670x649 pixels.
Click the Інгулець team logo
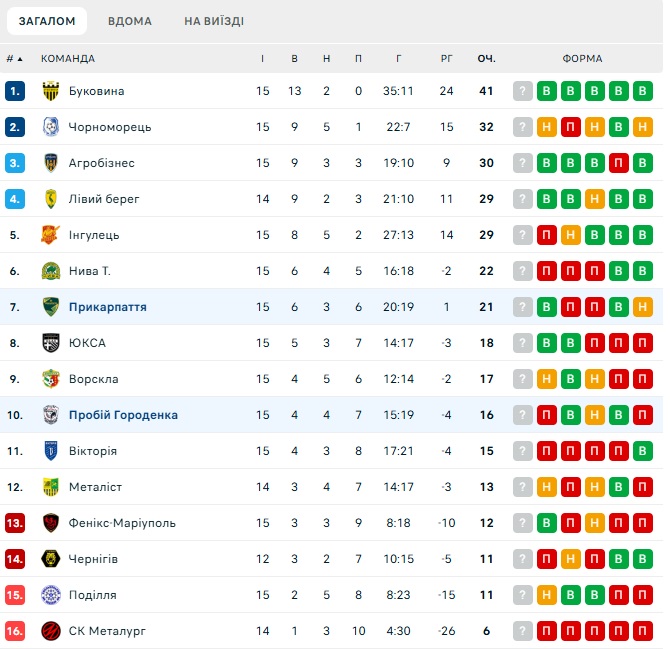click(51, 235)
